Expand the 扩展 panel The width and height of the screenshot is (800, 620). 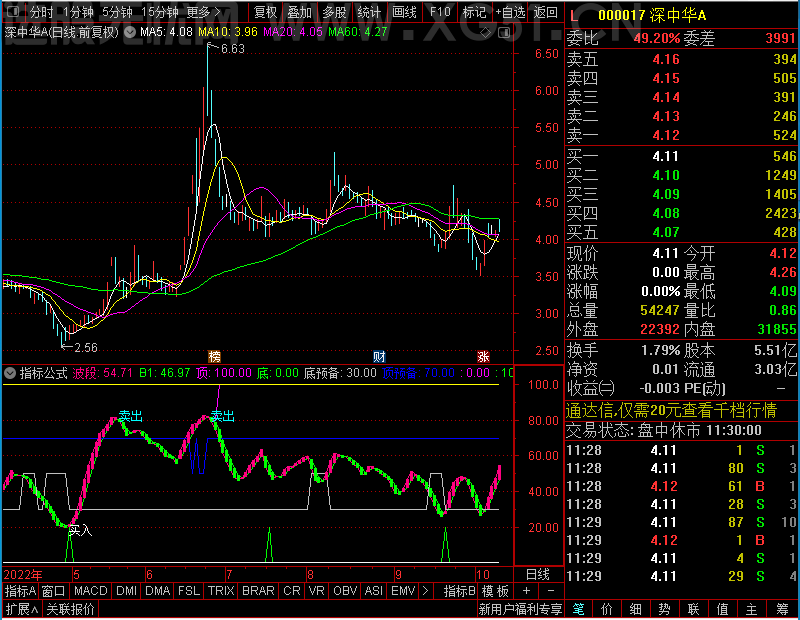(22, 609)
